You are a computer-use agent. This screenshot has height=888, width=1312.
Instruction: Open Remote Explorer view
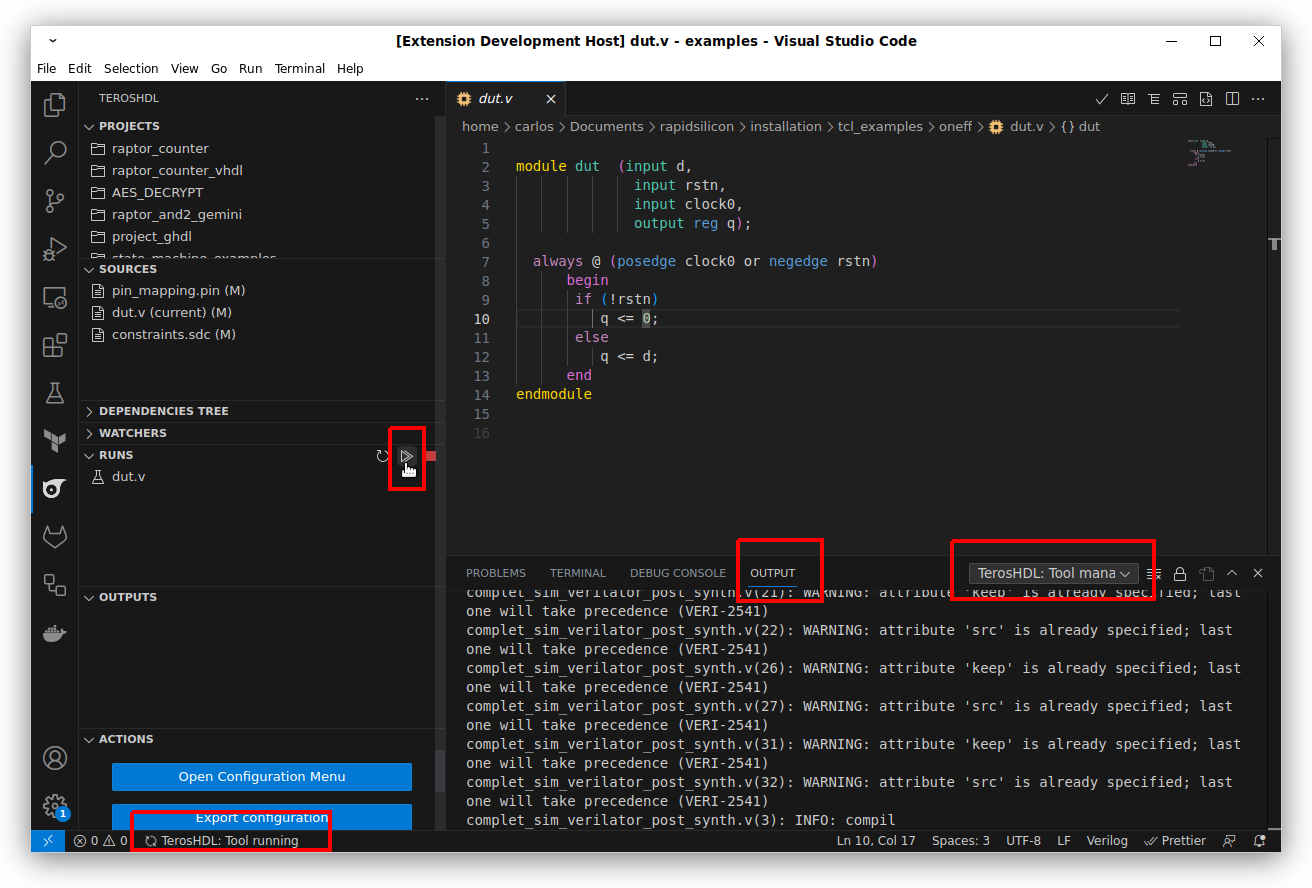(55, 298)
